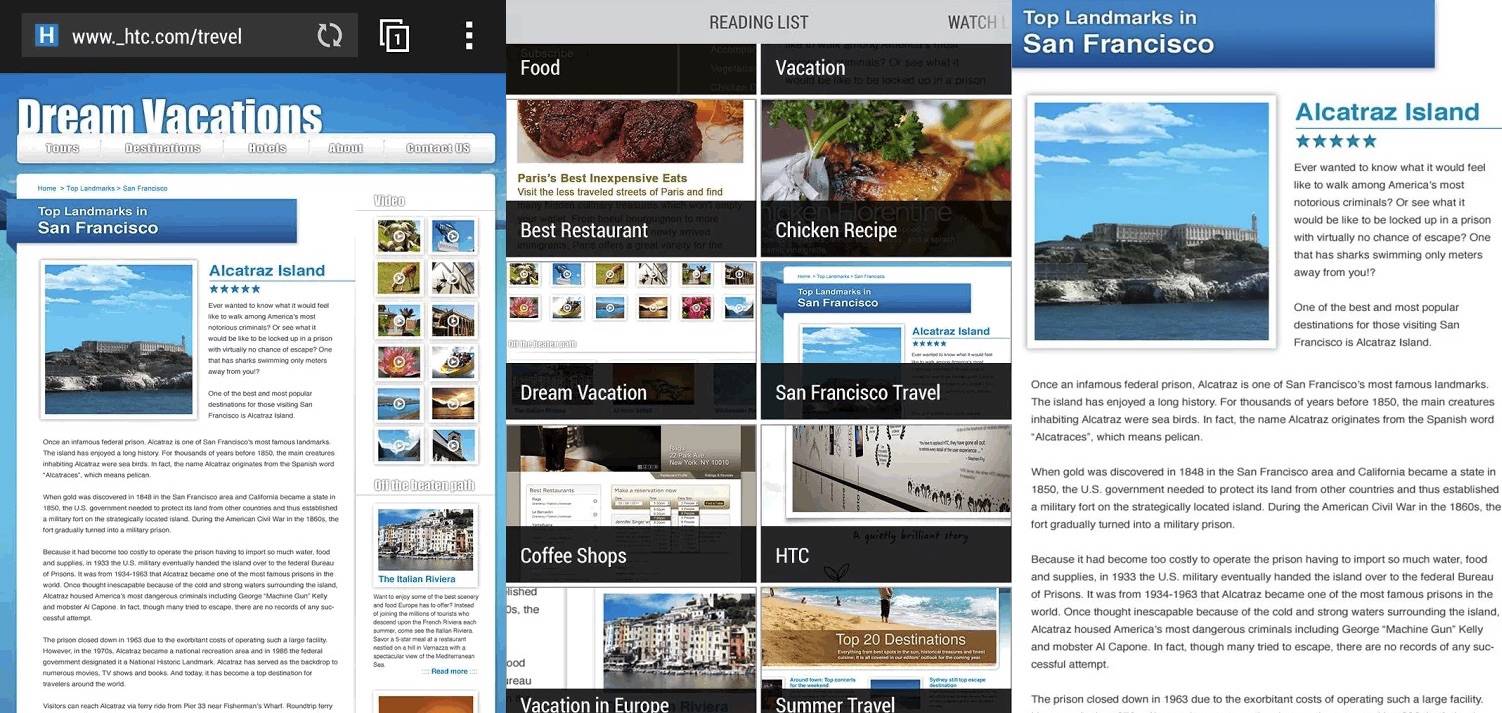This screenshot has height=713, width=1502.
Task: Open the browser tabs switcher icon
Action: coord(395,37)
